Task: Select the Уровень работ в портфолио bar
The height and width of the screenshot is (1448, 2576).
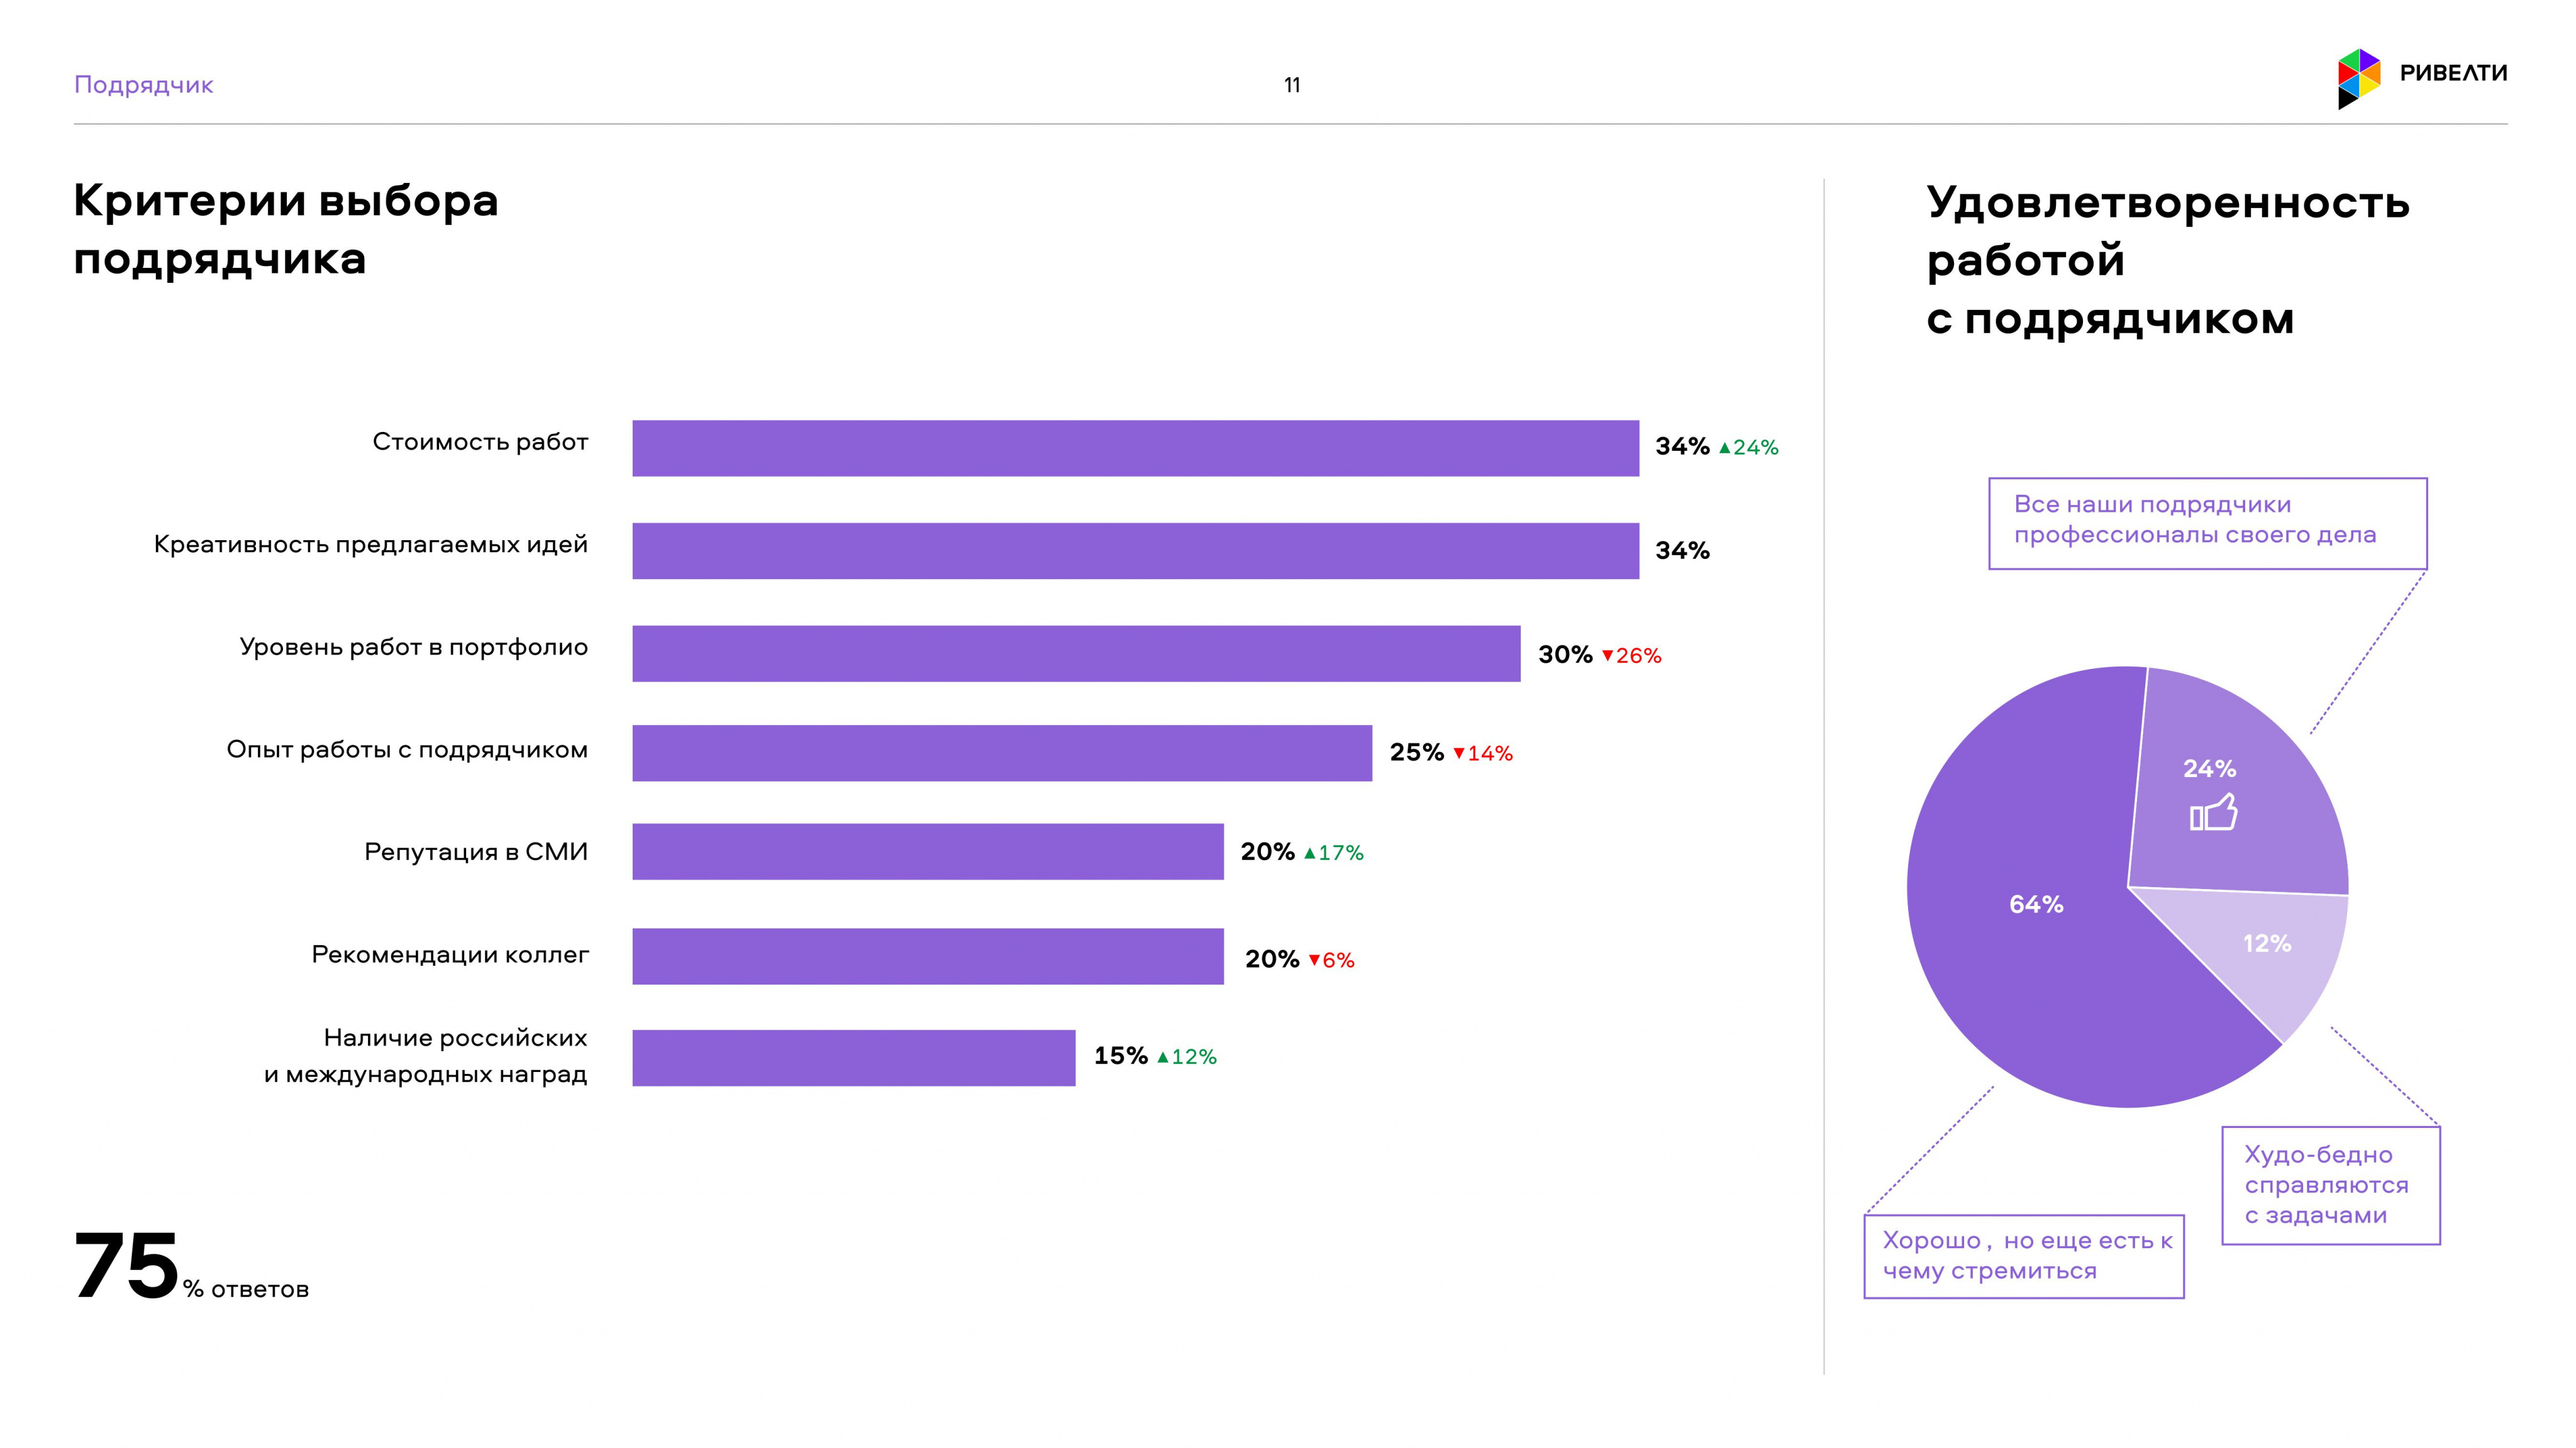Action: (x=1077, y=654)
